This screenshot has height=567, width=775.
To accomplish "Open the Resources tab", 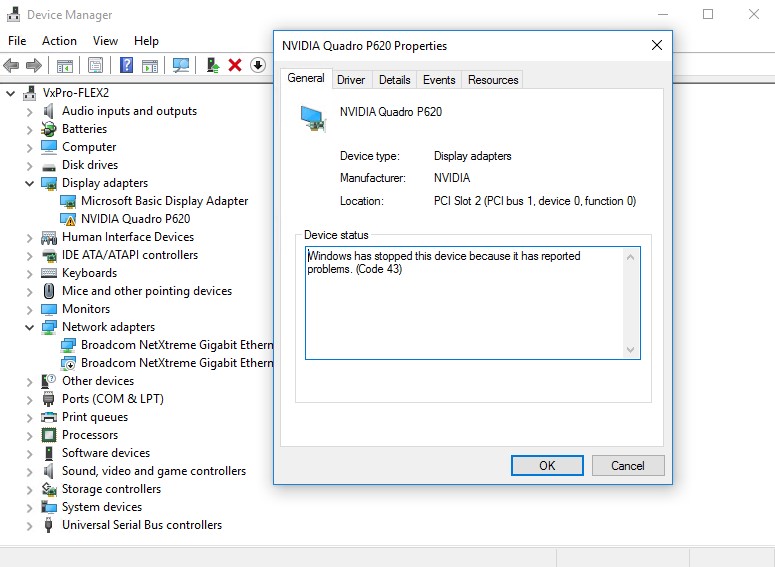I will [x=493, y=80].
